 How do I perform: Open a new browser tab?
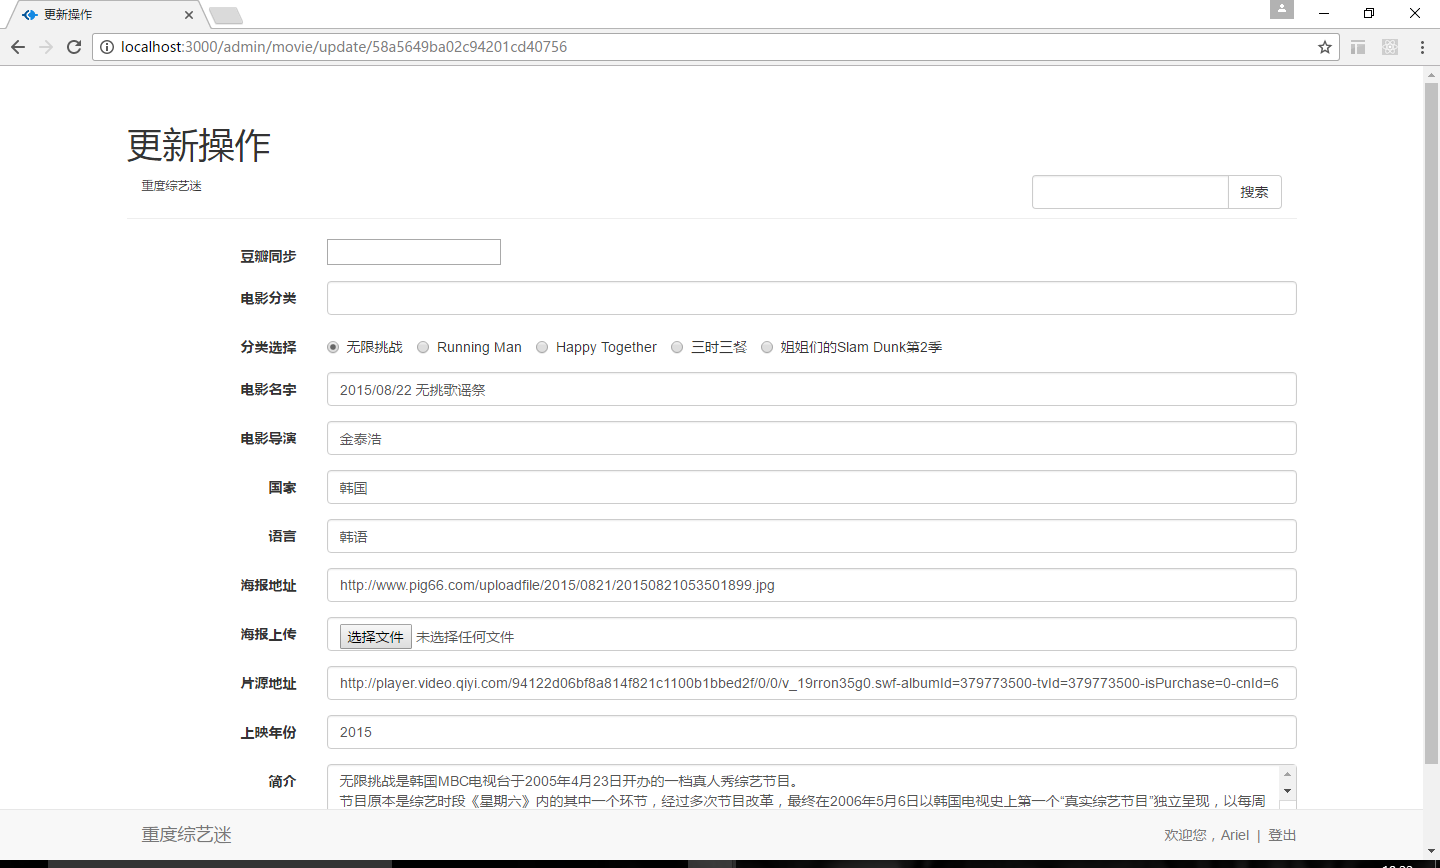(226, 15)
